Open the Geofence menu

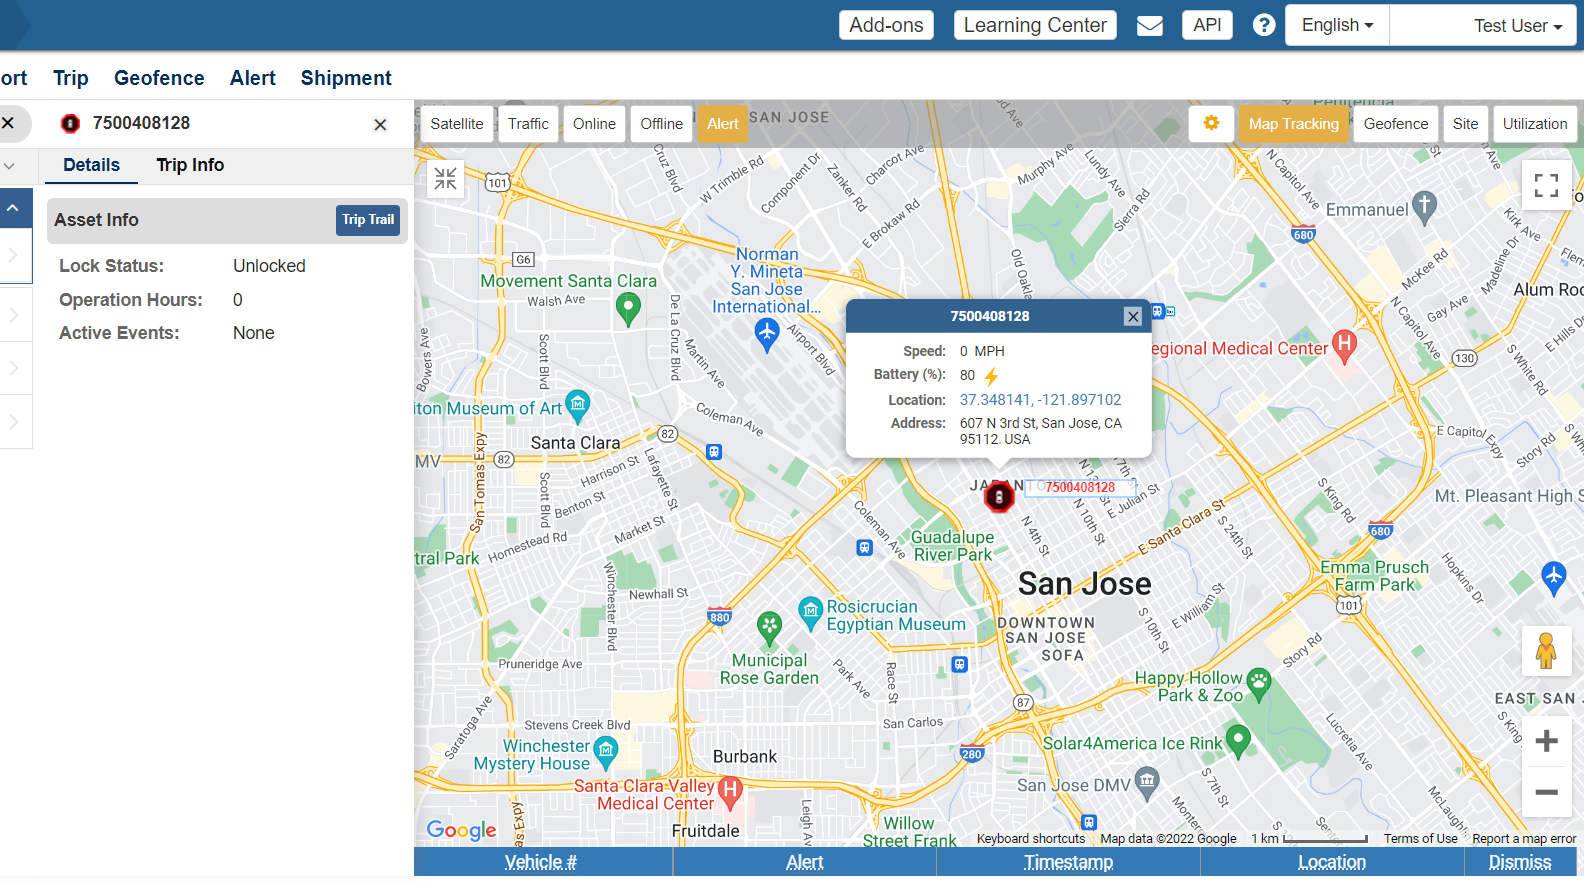[x=159, y=78]
